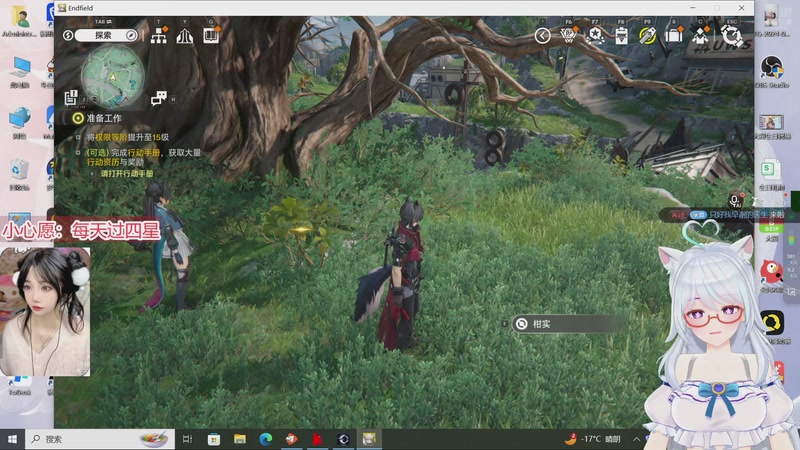Viewport: 800px width, 450px height.
Task: Open the F7 star hexagon events icon
Action: click(x=595, y=36)
